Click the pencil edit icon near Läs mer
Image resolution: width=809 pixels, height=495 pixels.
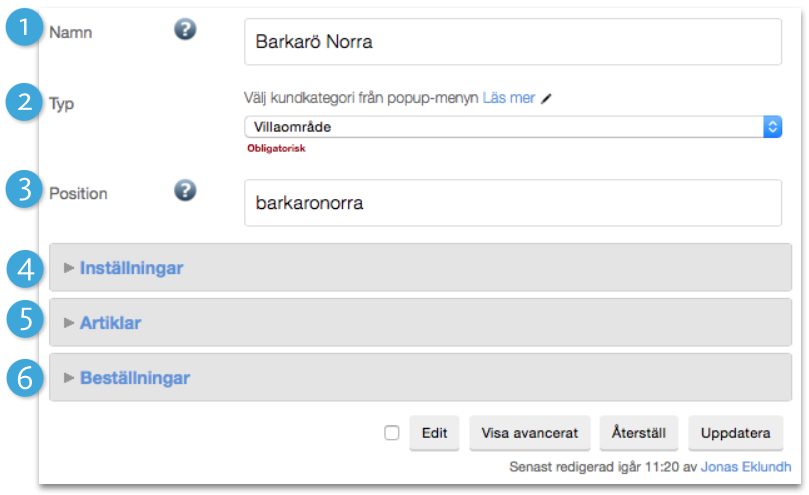tap(546, 98)
